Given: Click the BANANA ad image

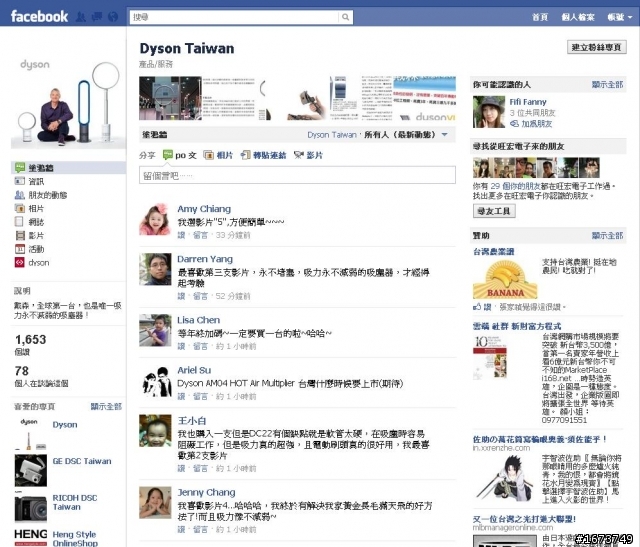Looking at the screenshot, I should (x=505, y=280).
